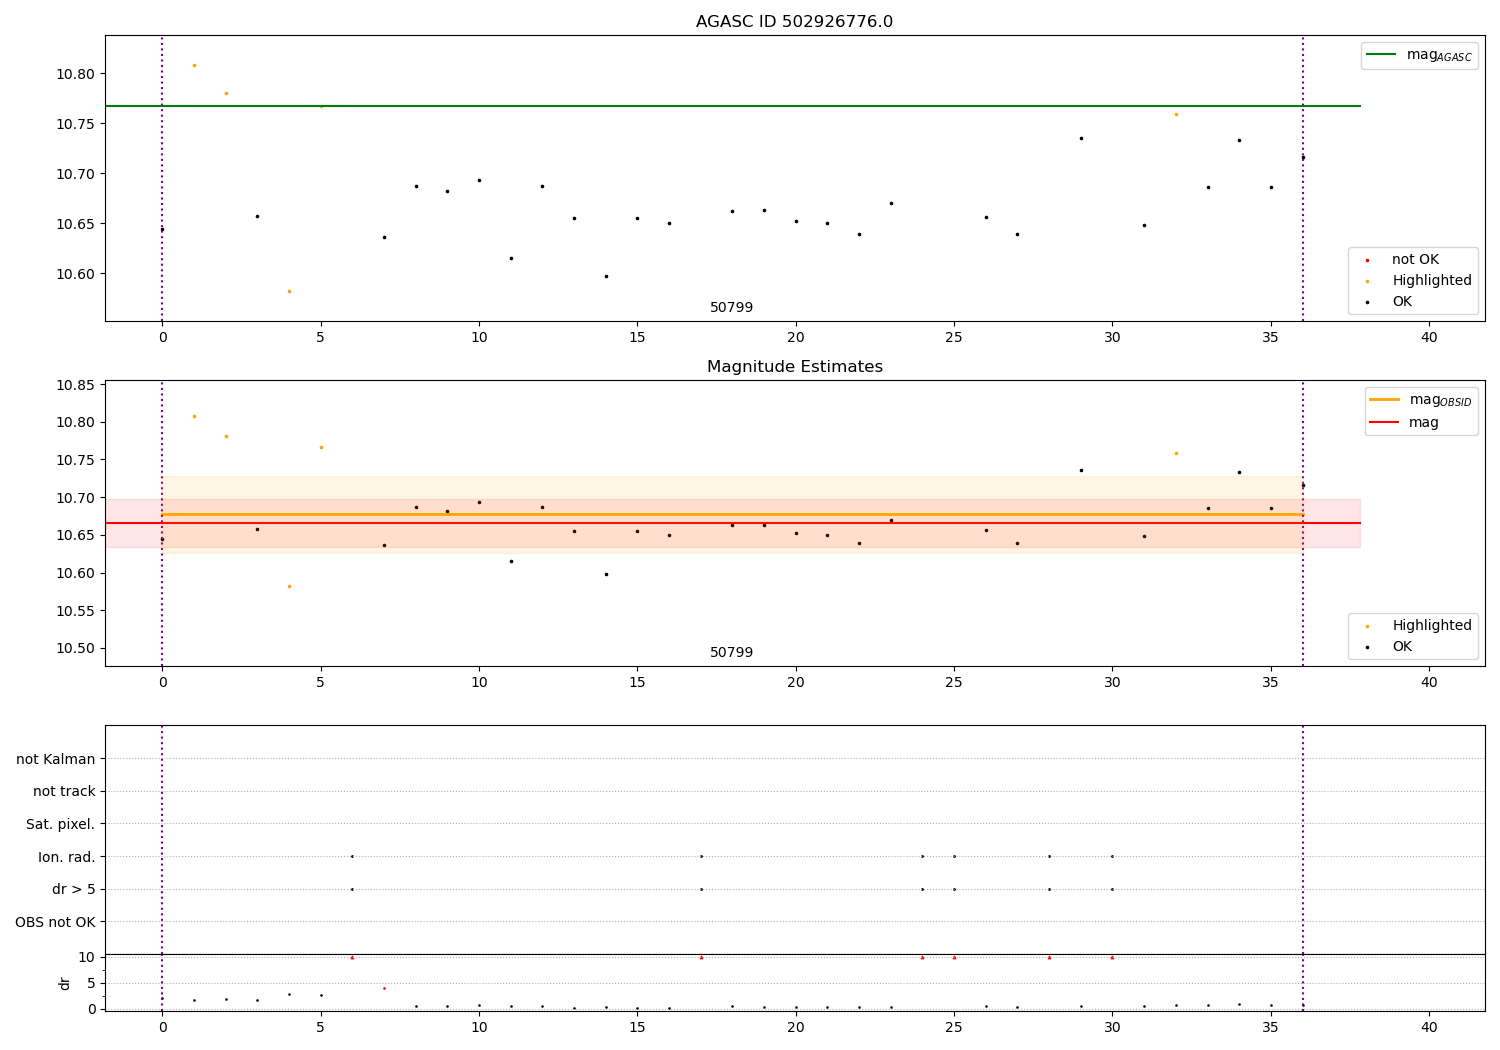The height and width of the screenshot is (1050, 1500).
Task: Click the black point at observation 14 in middle plot
Action: (x=606, y=574)
